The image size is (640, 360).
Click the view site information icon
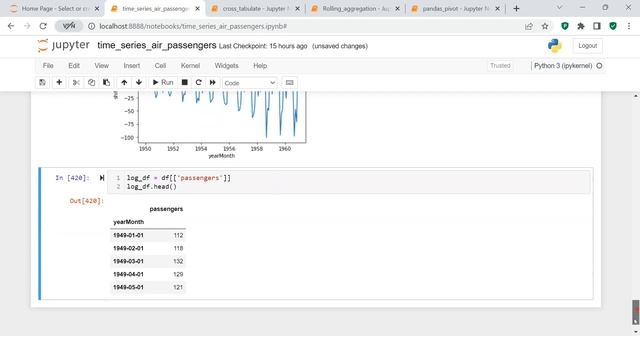click(x=91, y=26)
